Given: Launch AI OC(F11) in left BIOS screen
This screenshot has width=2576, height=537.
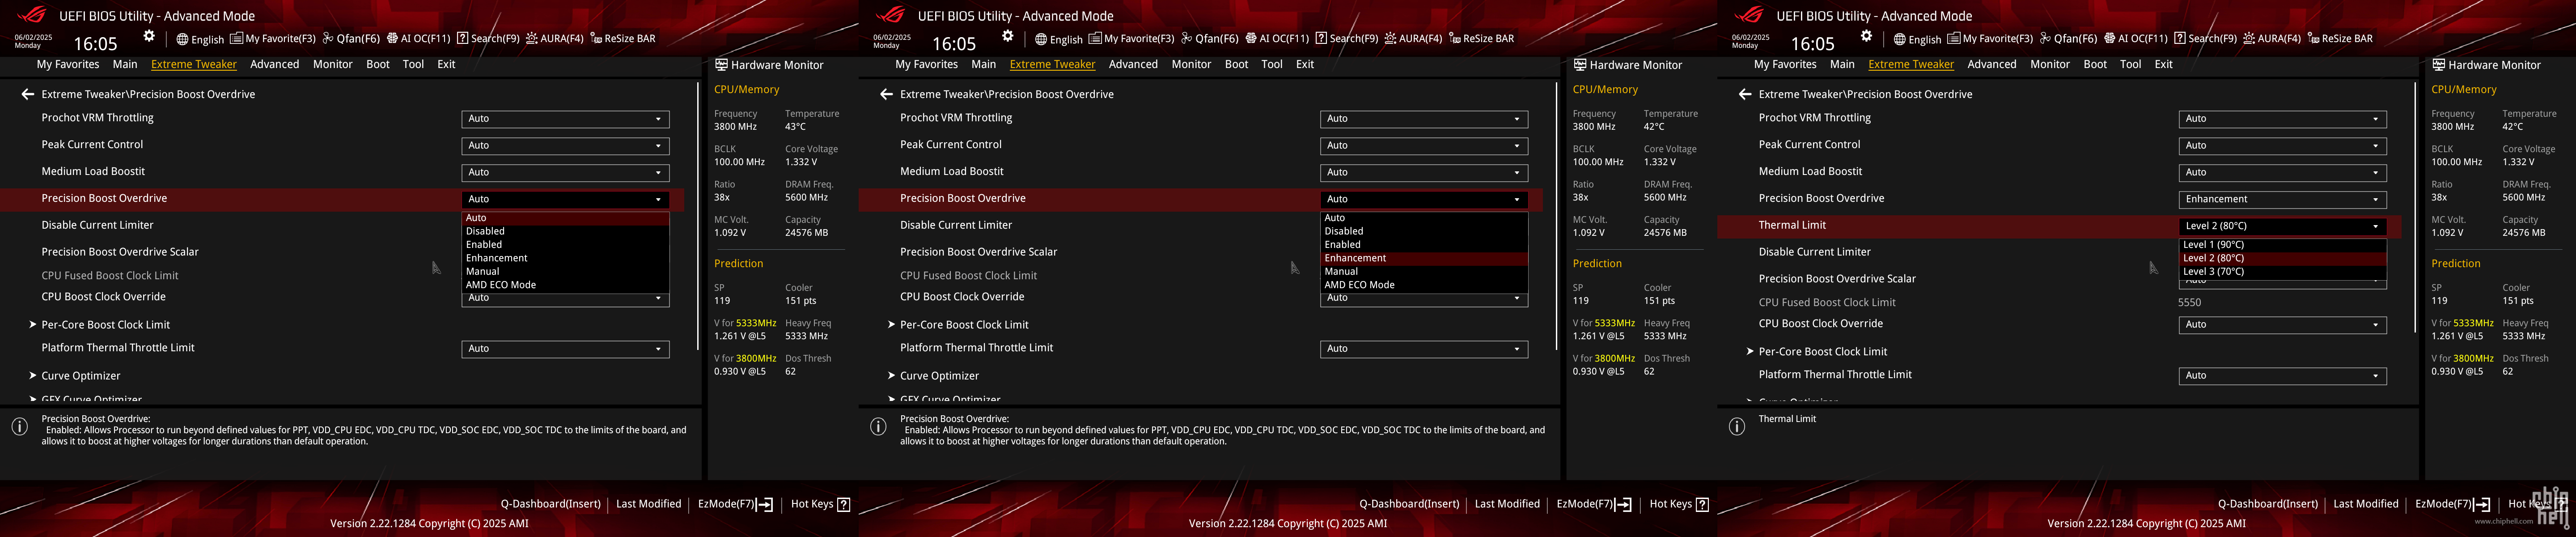Looking at the screenshot, I should point(418,39).
